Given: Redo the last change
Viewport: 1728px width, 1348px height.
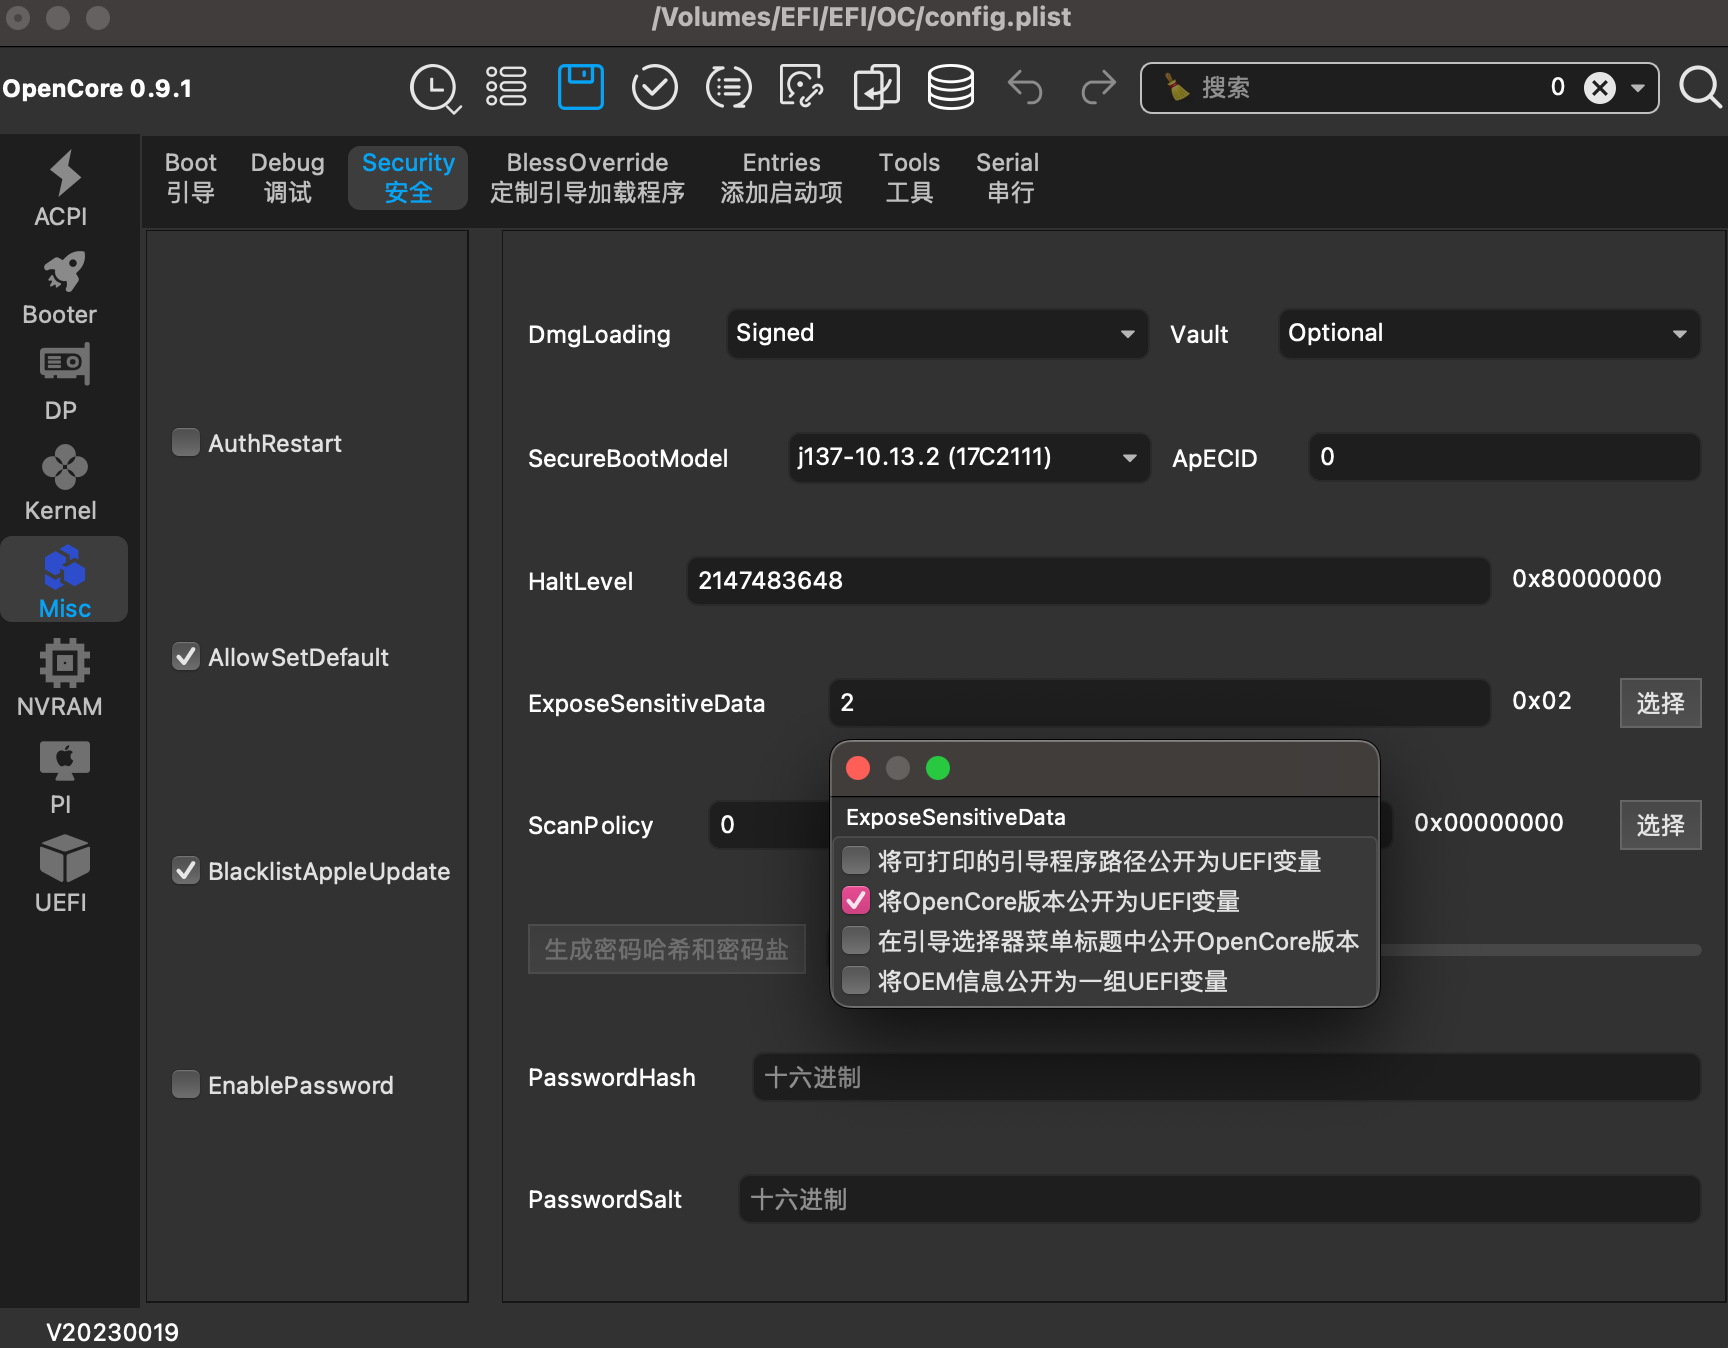Looking at the screenshot, I should (1098, 87).
